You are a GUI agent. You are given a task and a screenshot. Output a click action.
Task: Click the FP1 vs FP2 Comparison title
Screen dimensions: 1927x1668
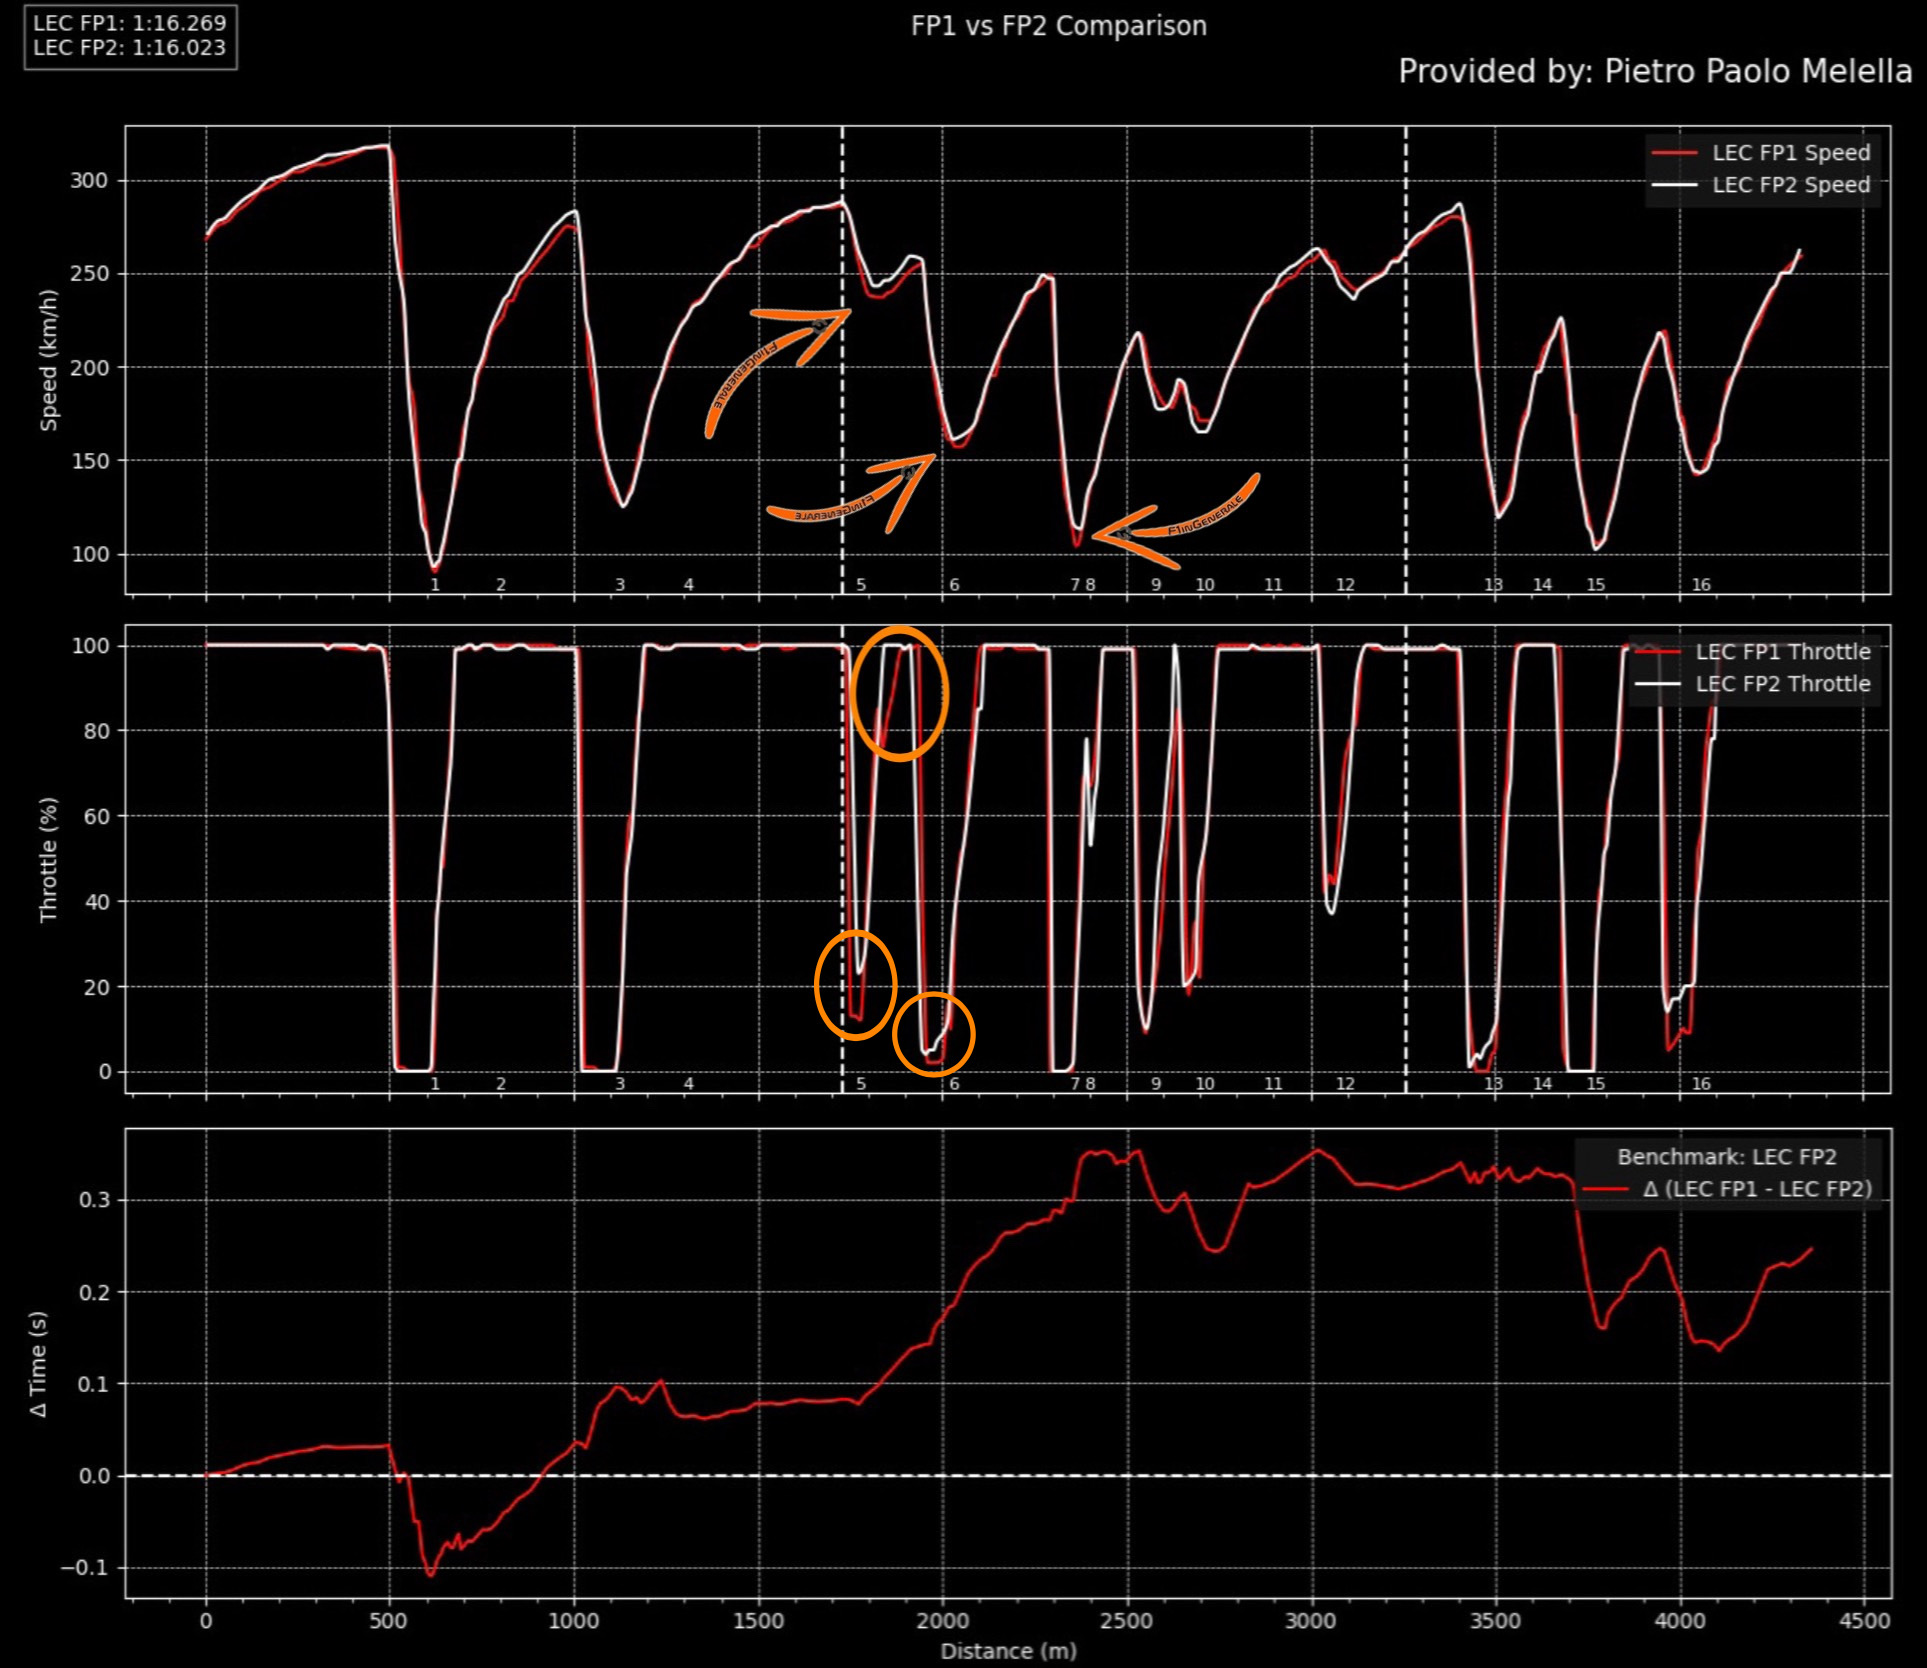pos(1058,26)
